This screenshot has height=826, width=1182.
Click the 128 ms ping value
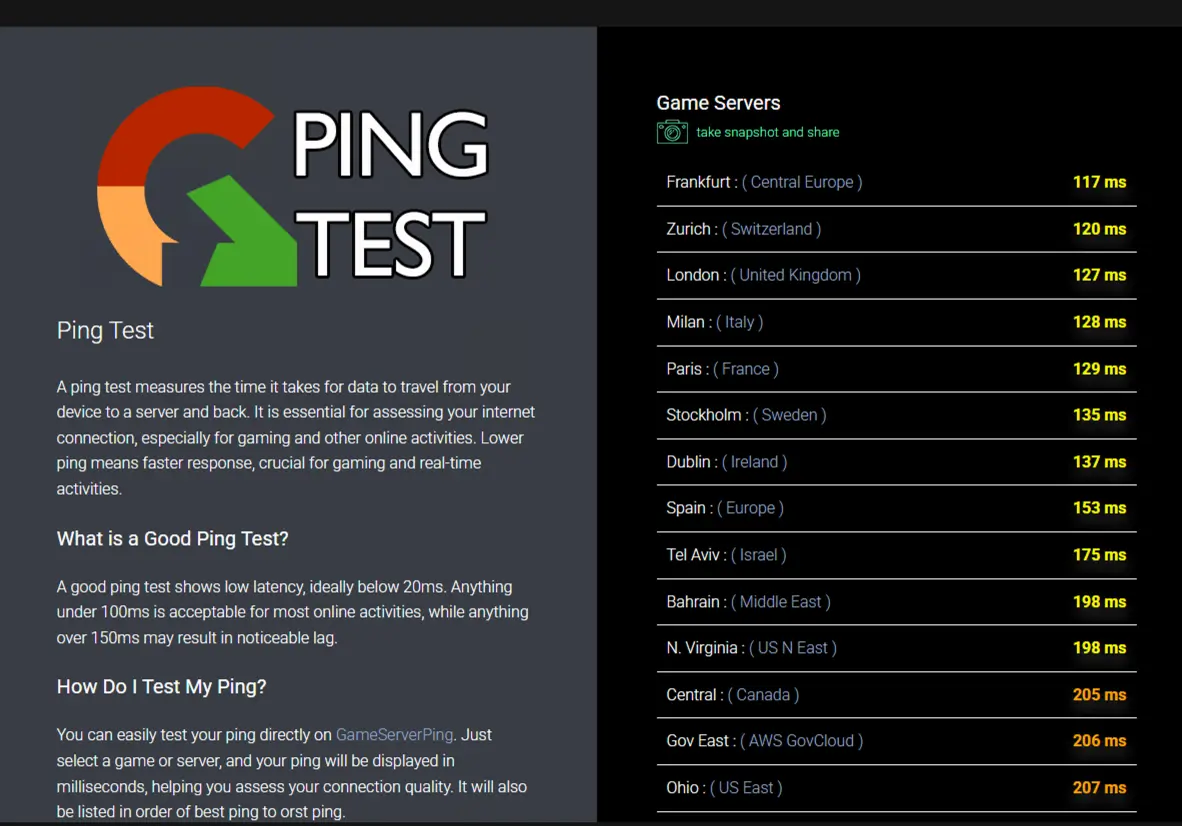click(1099, 323)
